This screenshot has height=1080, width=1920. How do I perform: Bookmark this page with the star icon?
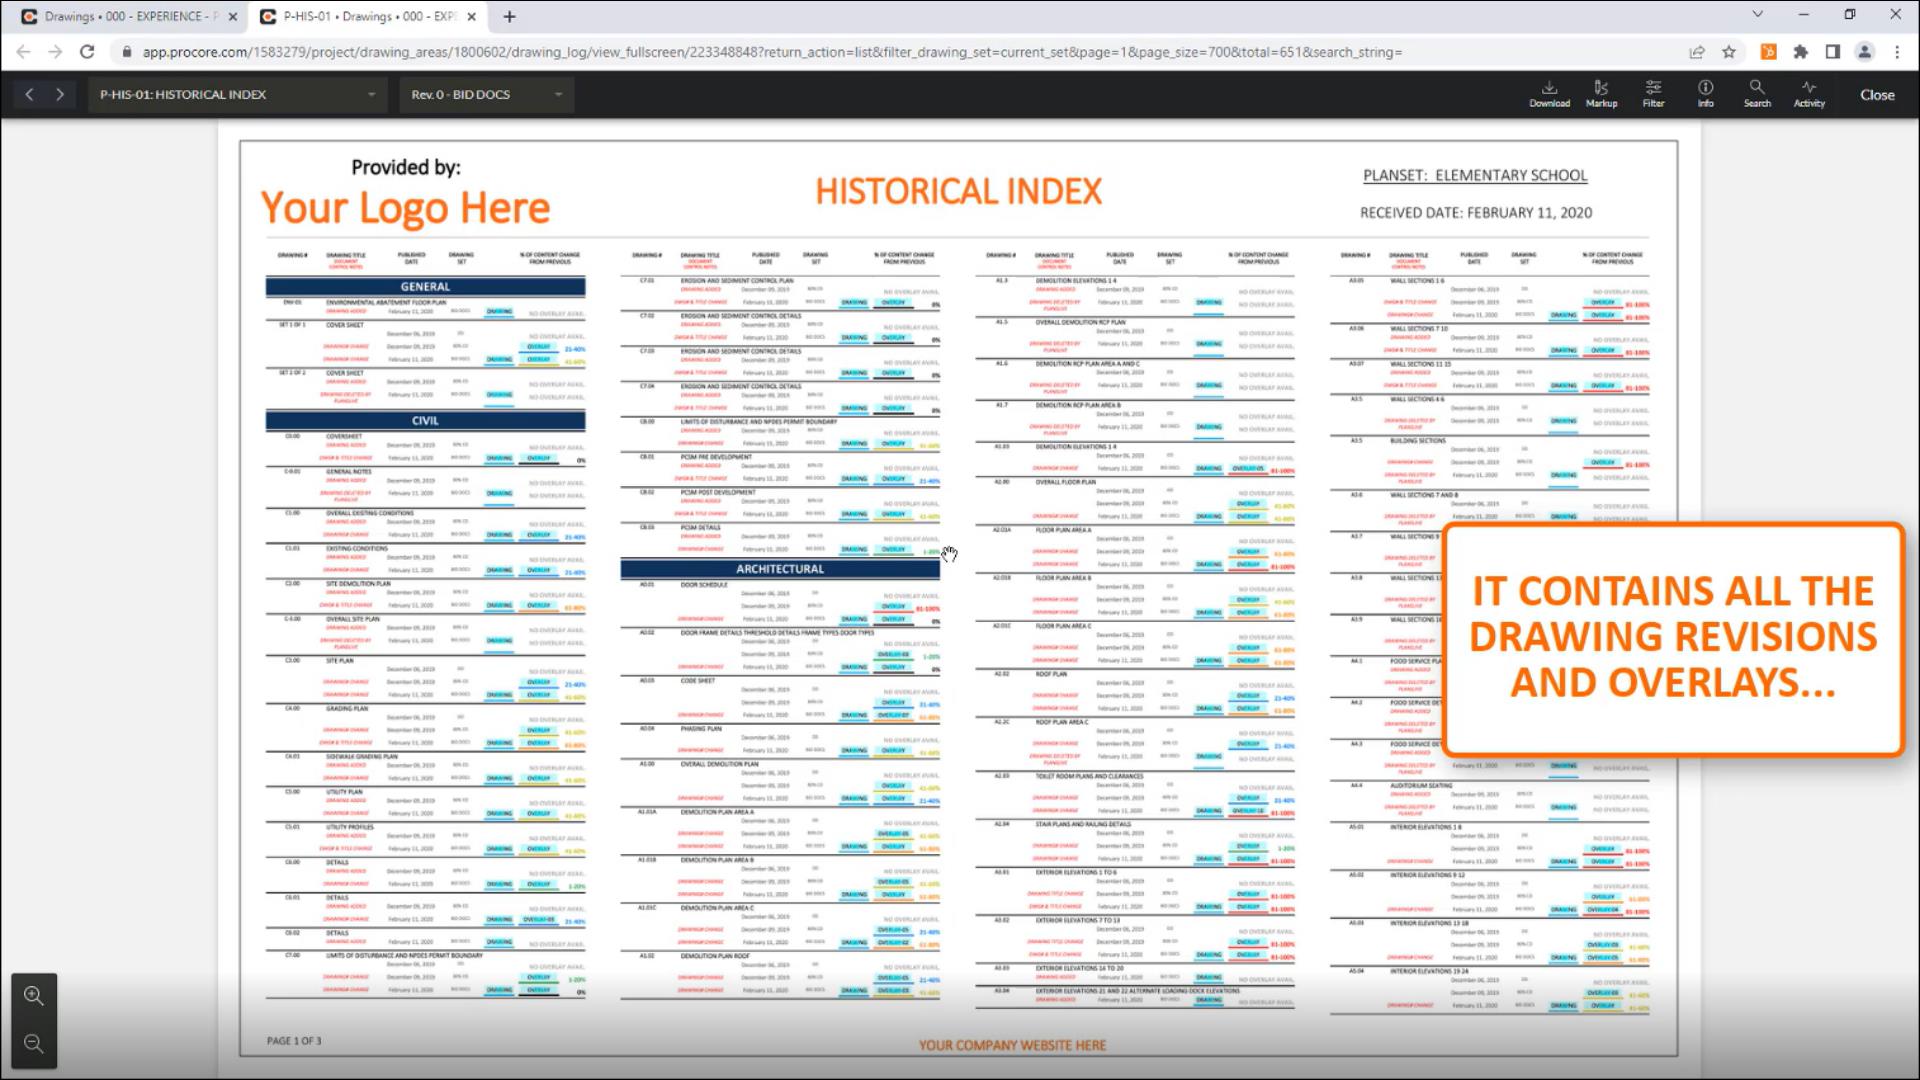point(1729,52)
